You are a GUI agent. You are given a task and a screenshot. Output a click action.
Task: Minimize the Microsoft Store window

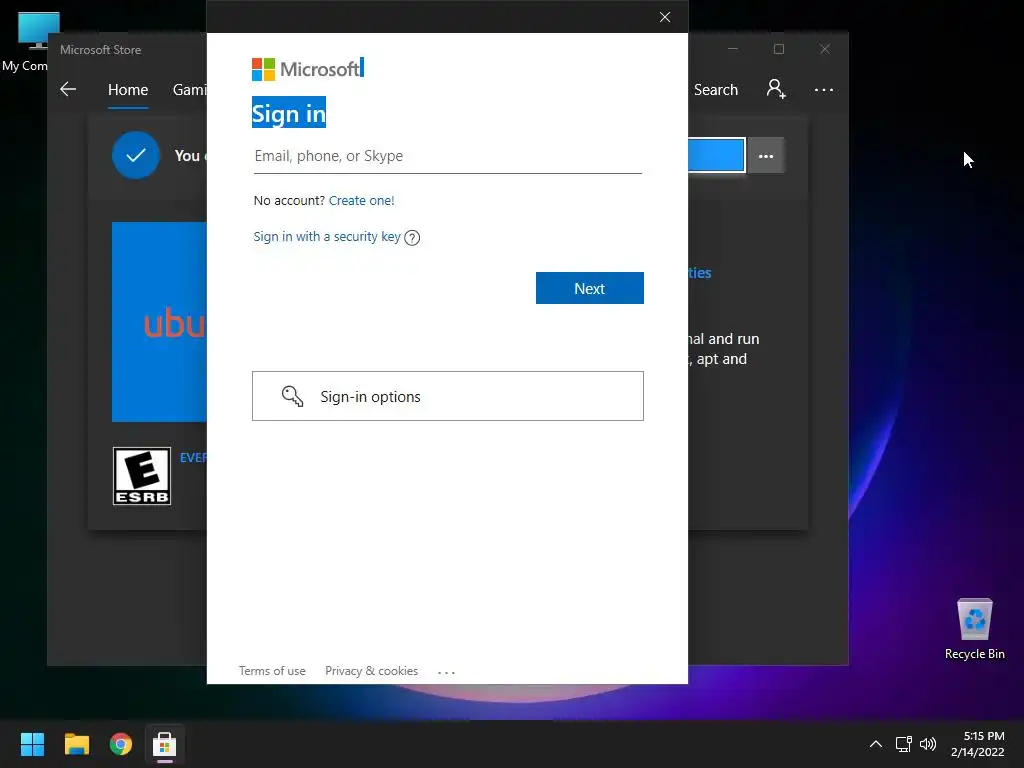pos(733,49)
